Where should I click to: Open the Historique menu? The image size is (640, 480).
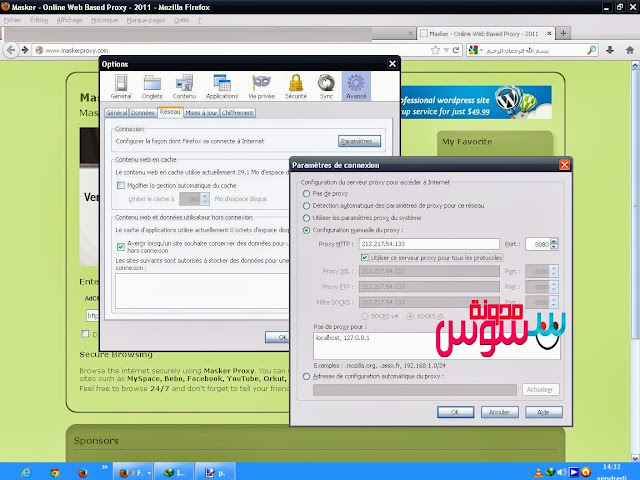pos(104,20)
